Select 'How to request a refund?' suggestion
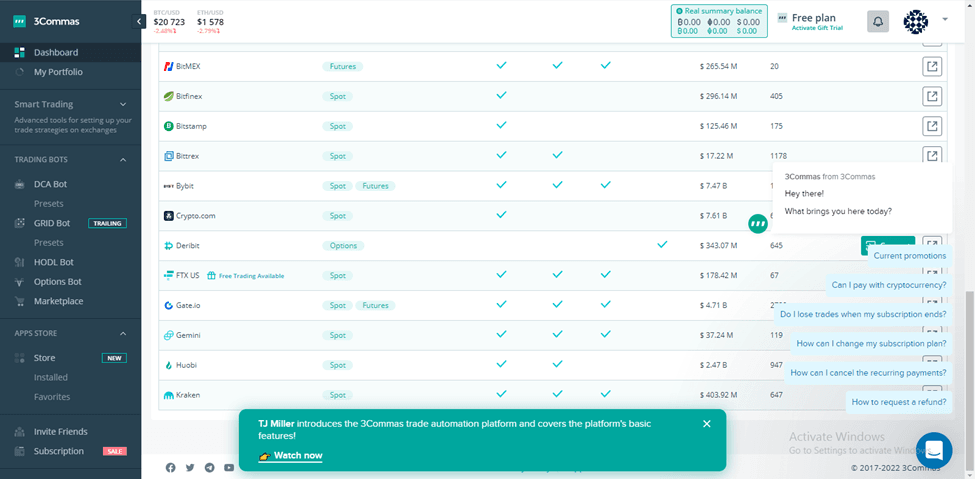Screen dimensions: 975x479 tap(899, 402)
